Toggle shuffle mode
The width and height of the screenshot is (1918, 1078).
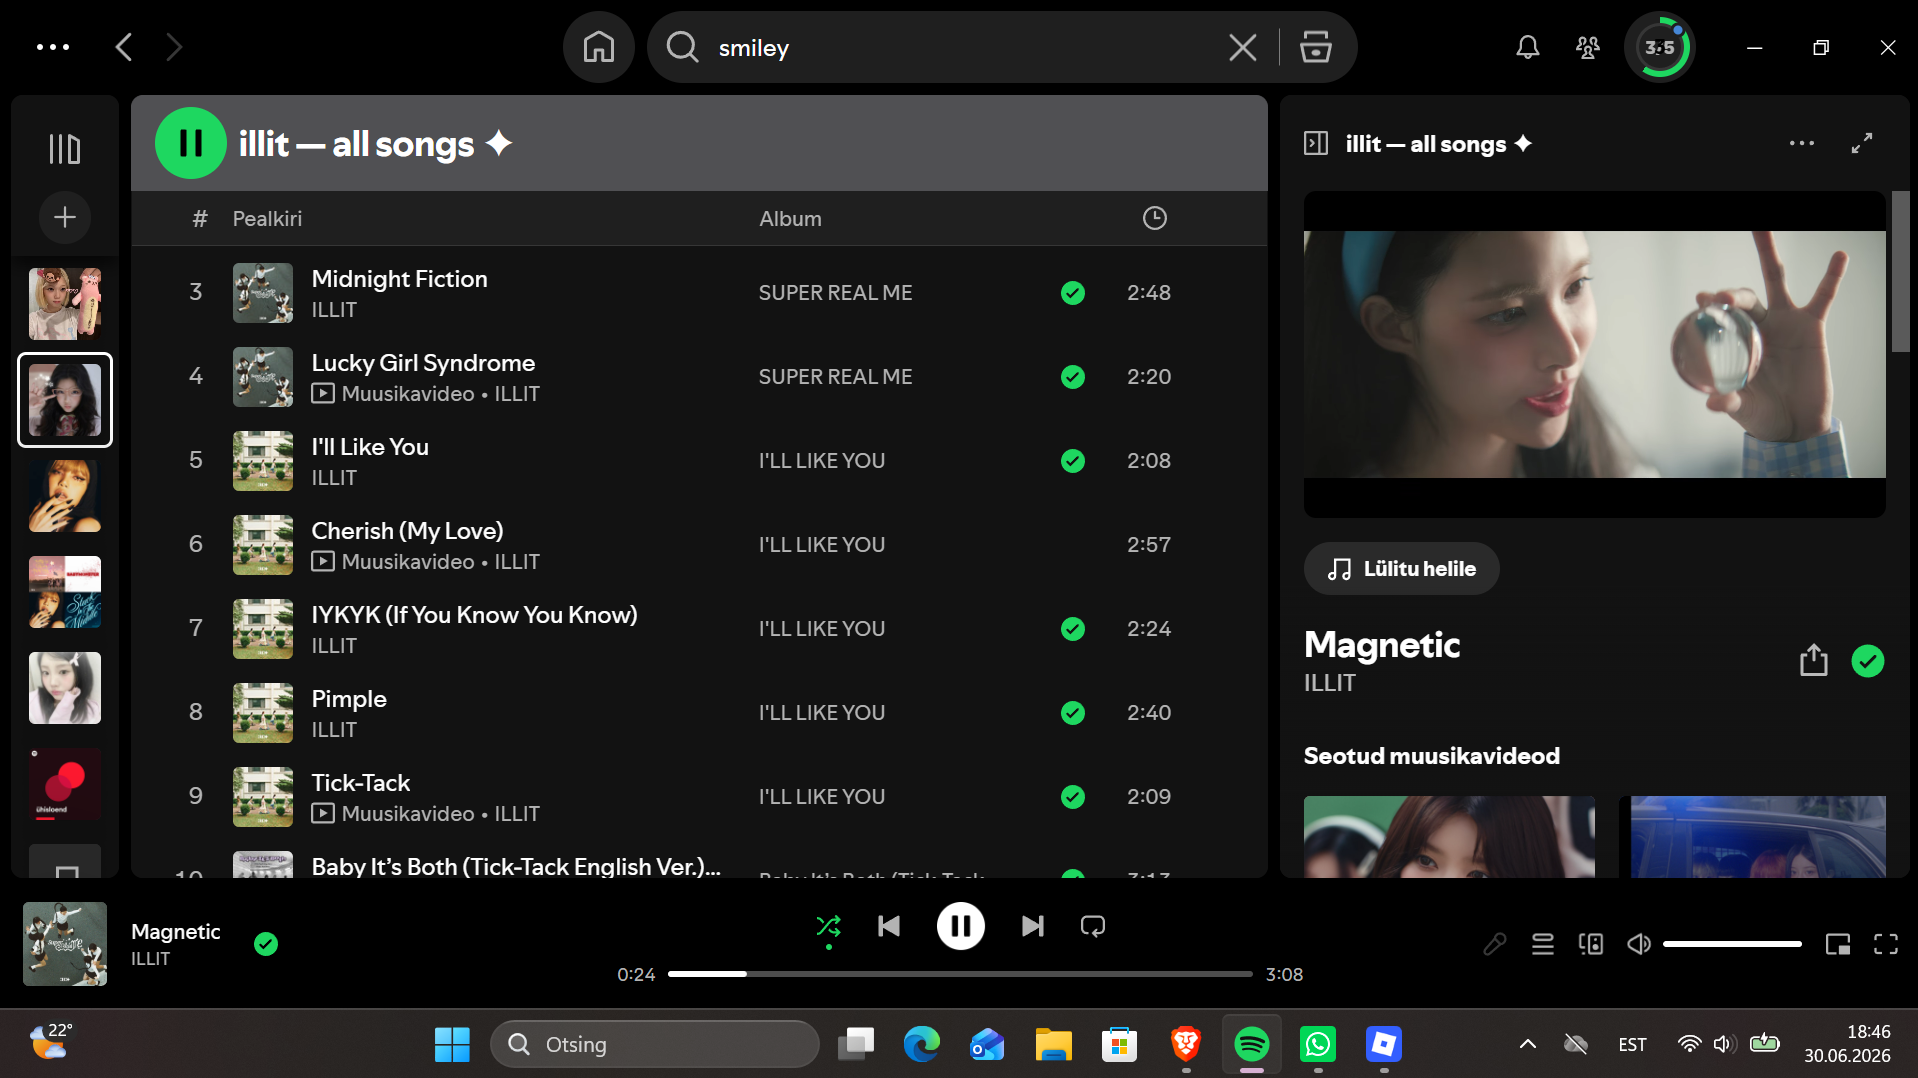(x=828, y=926)
